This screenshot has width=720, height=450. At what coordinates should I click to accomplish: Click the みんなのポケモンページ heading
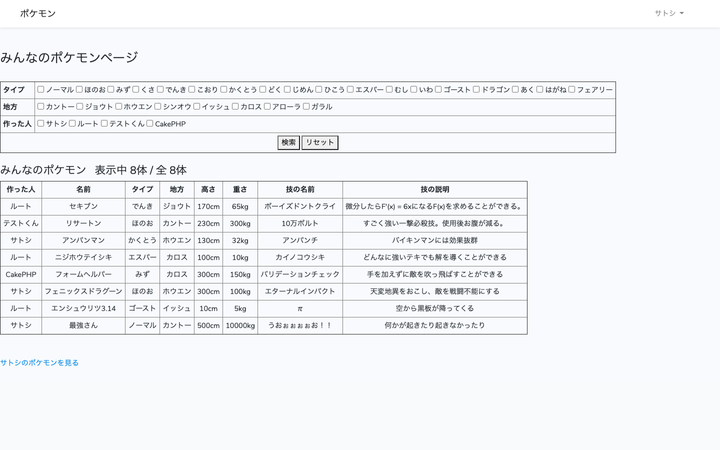click(x=69, y=57)
